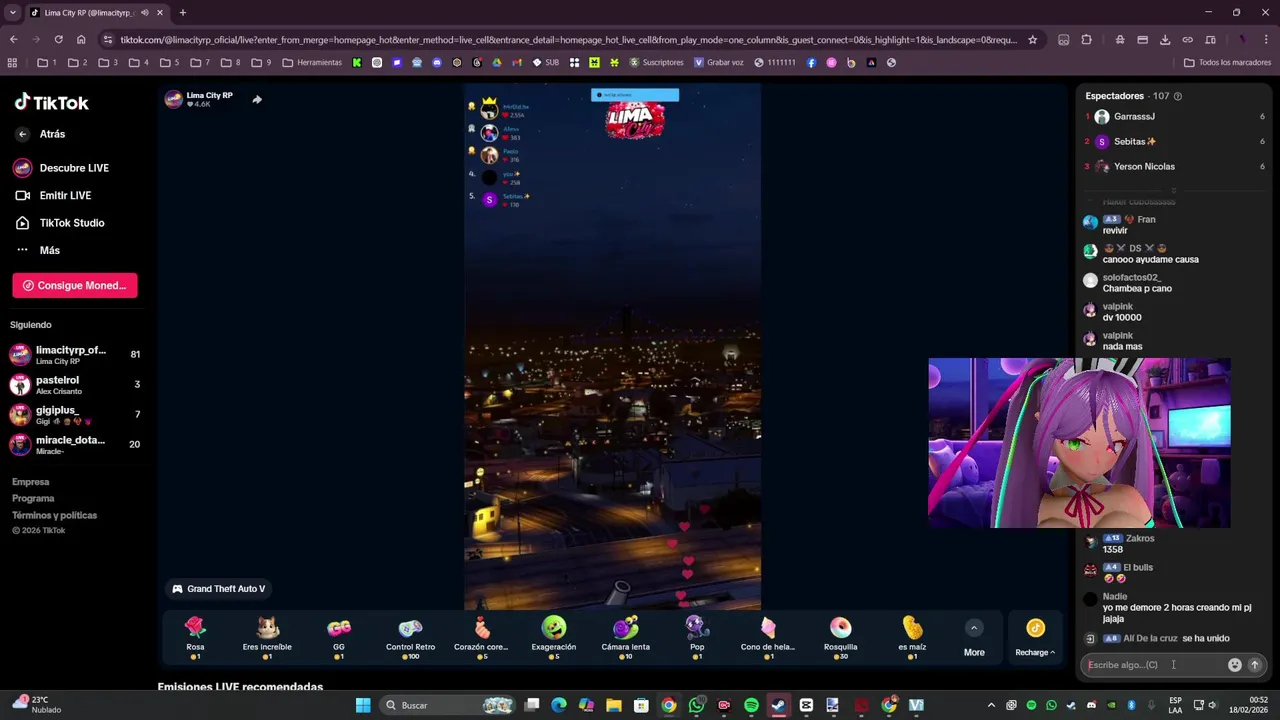The image size is (1280, 720).
Task: Click the browser home button
Action: [81, 40]
